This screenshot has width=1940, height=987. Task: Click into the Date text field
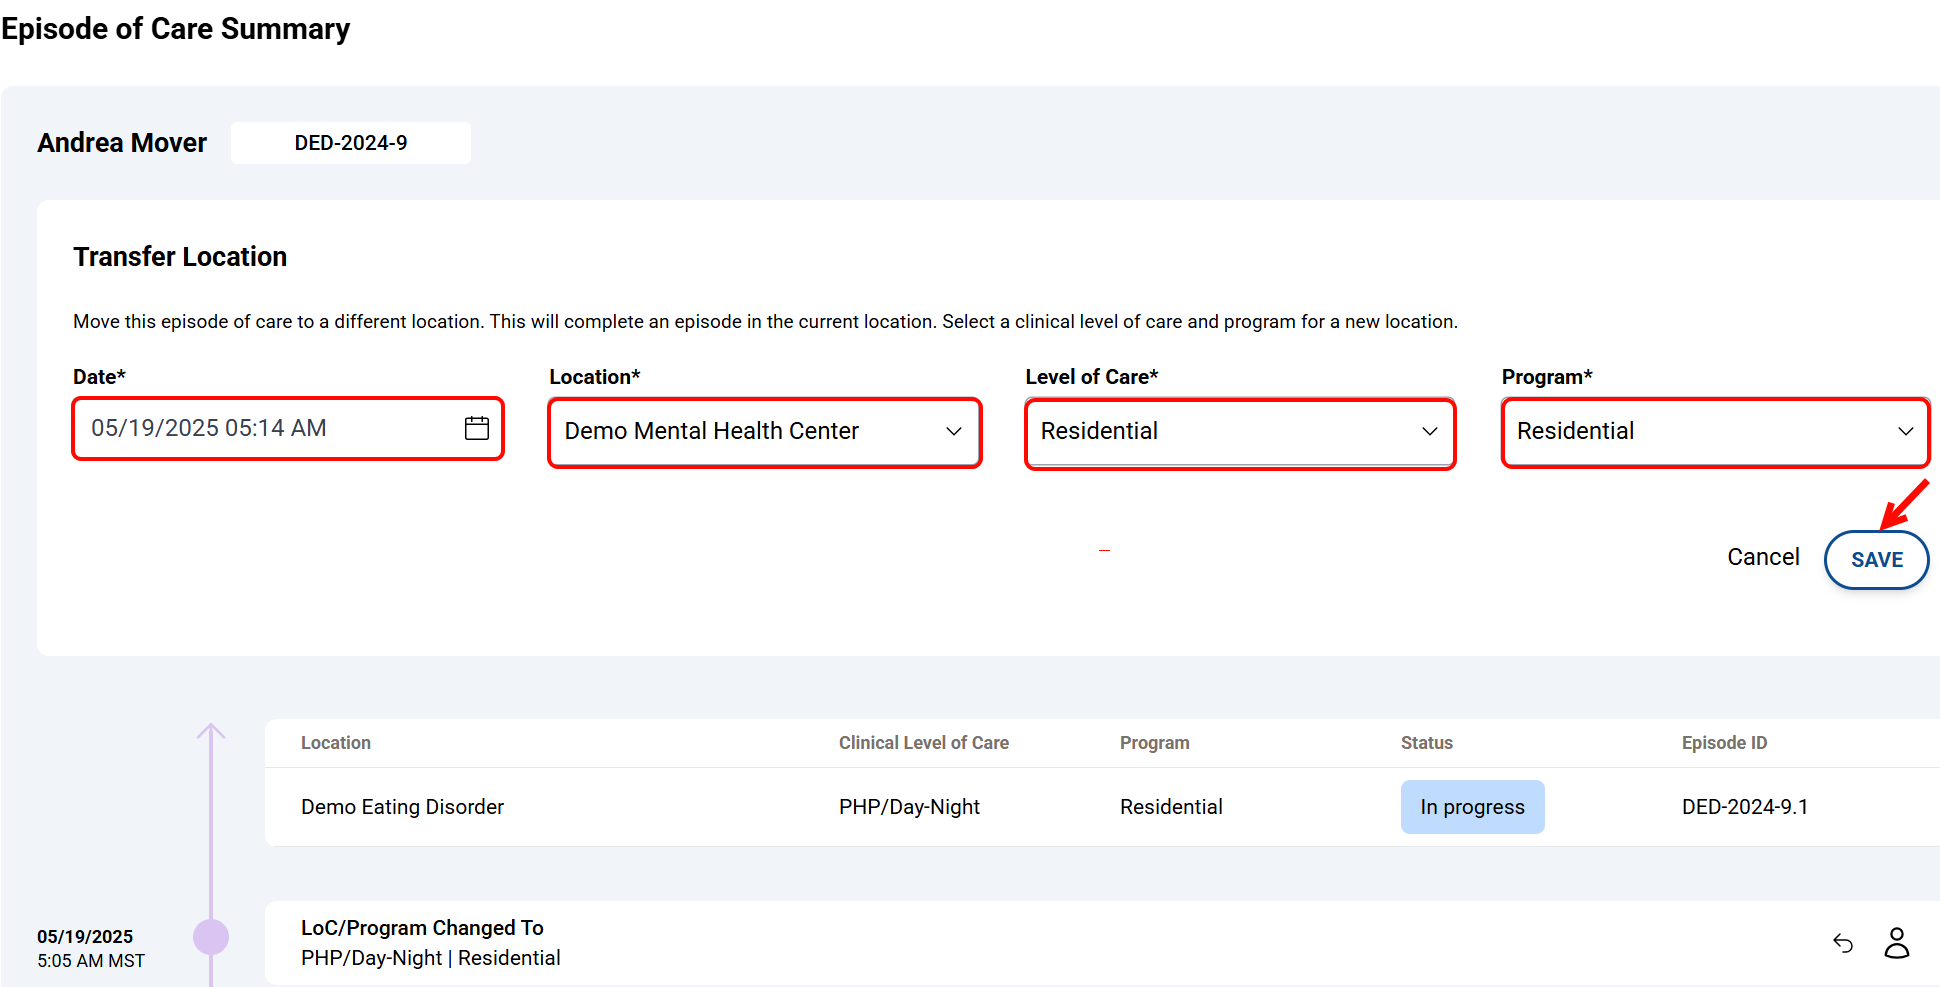pos(260,428)
